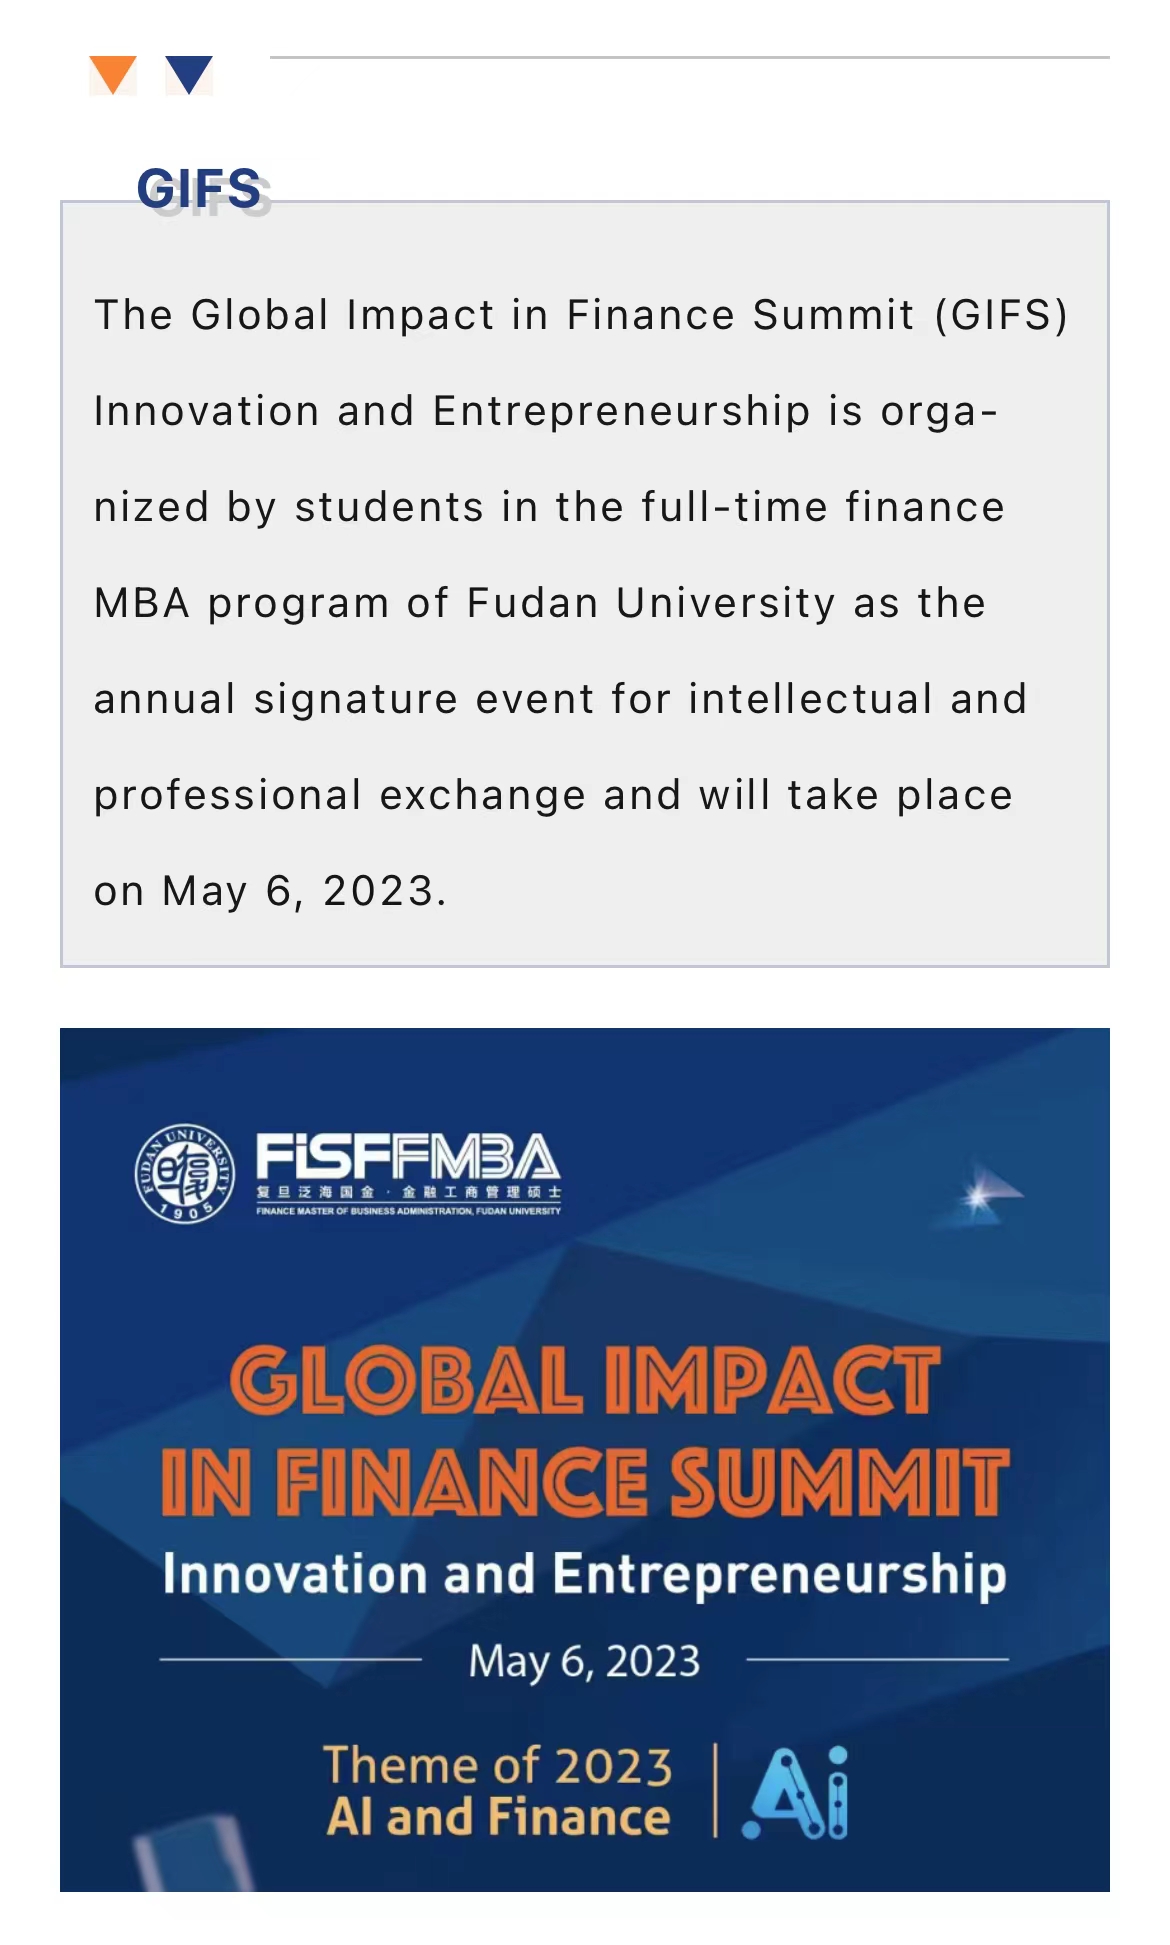Tap the "May 6, 2023" banner date
Image resolution: width=1170 pixels, height=1945 pixels.
coord(585,1661)
